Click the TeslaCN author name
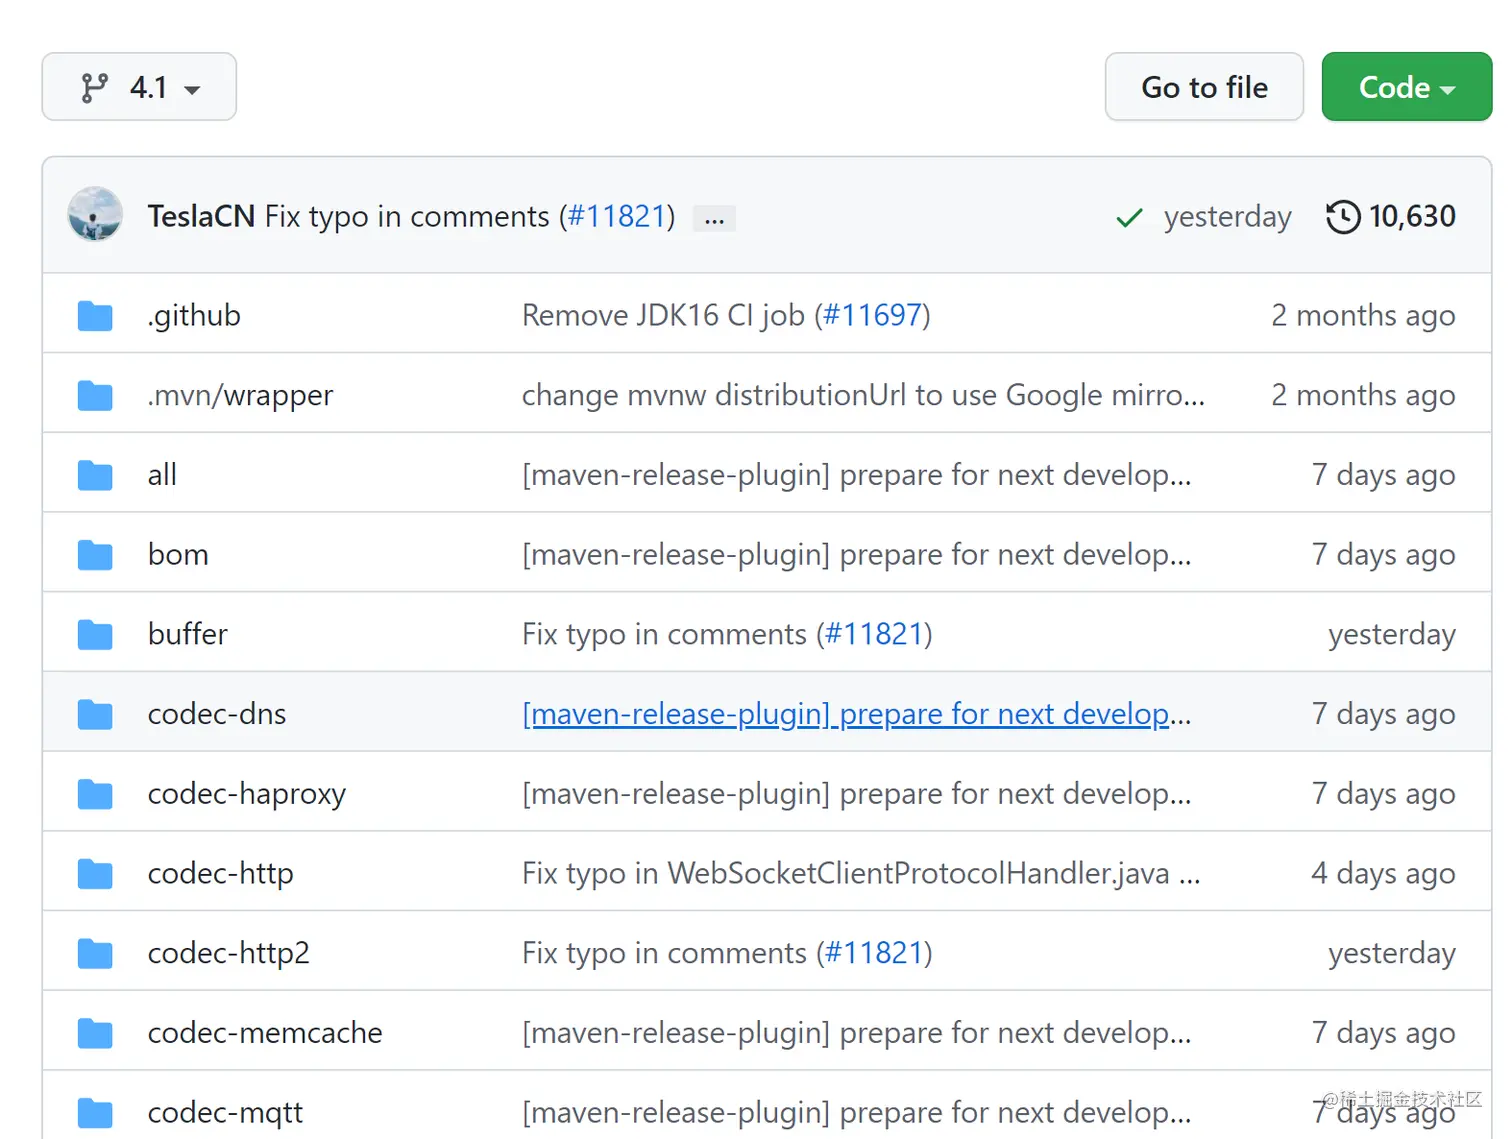 [201, 217]
